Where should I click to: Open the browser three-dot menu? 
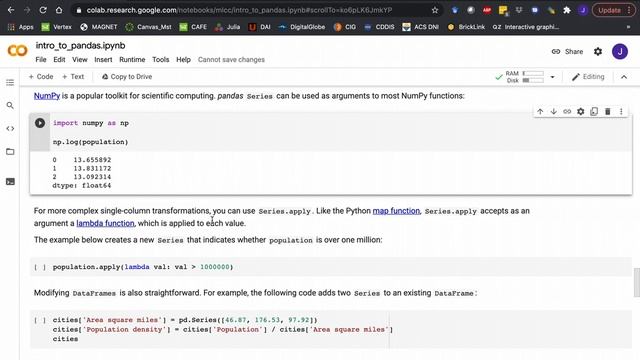coord(629,10)
